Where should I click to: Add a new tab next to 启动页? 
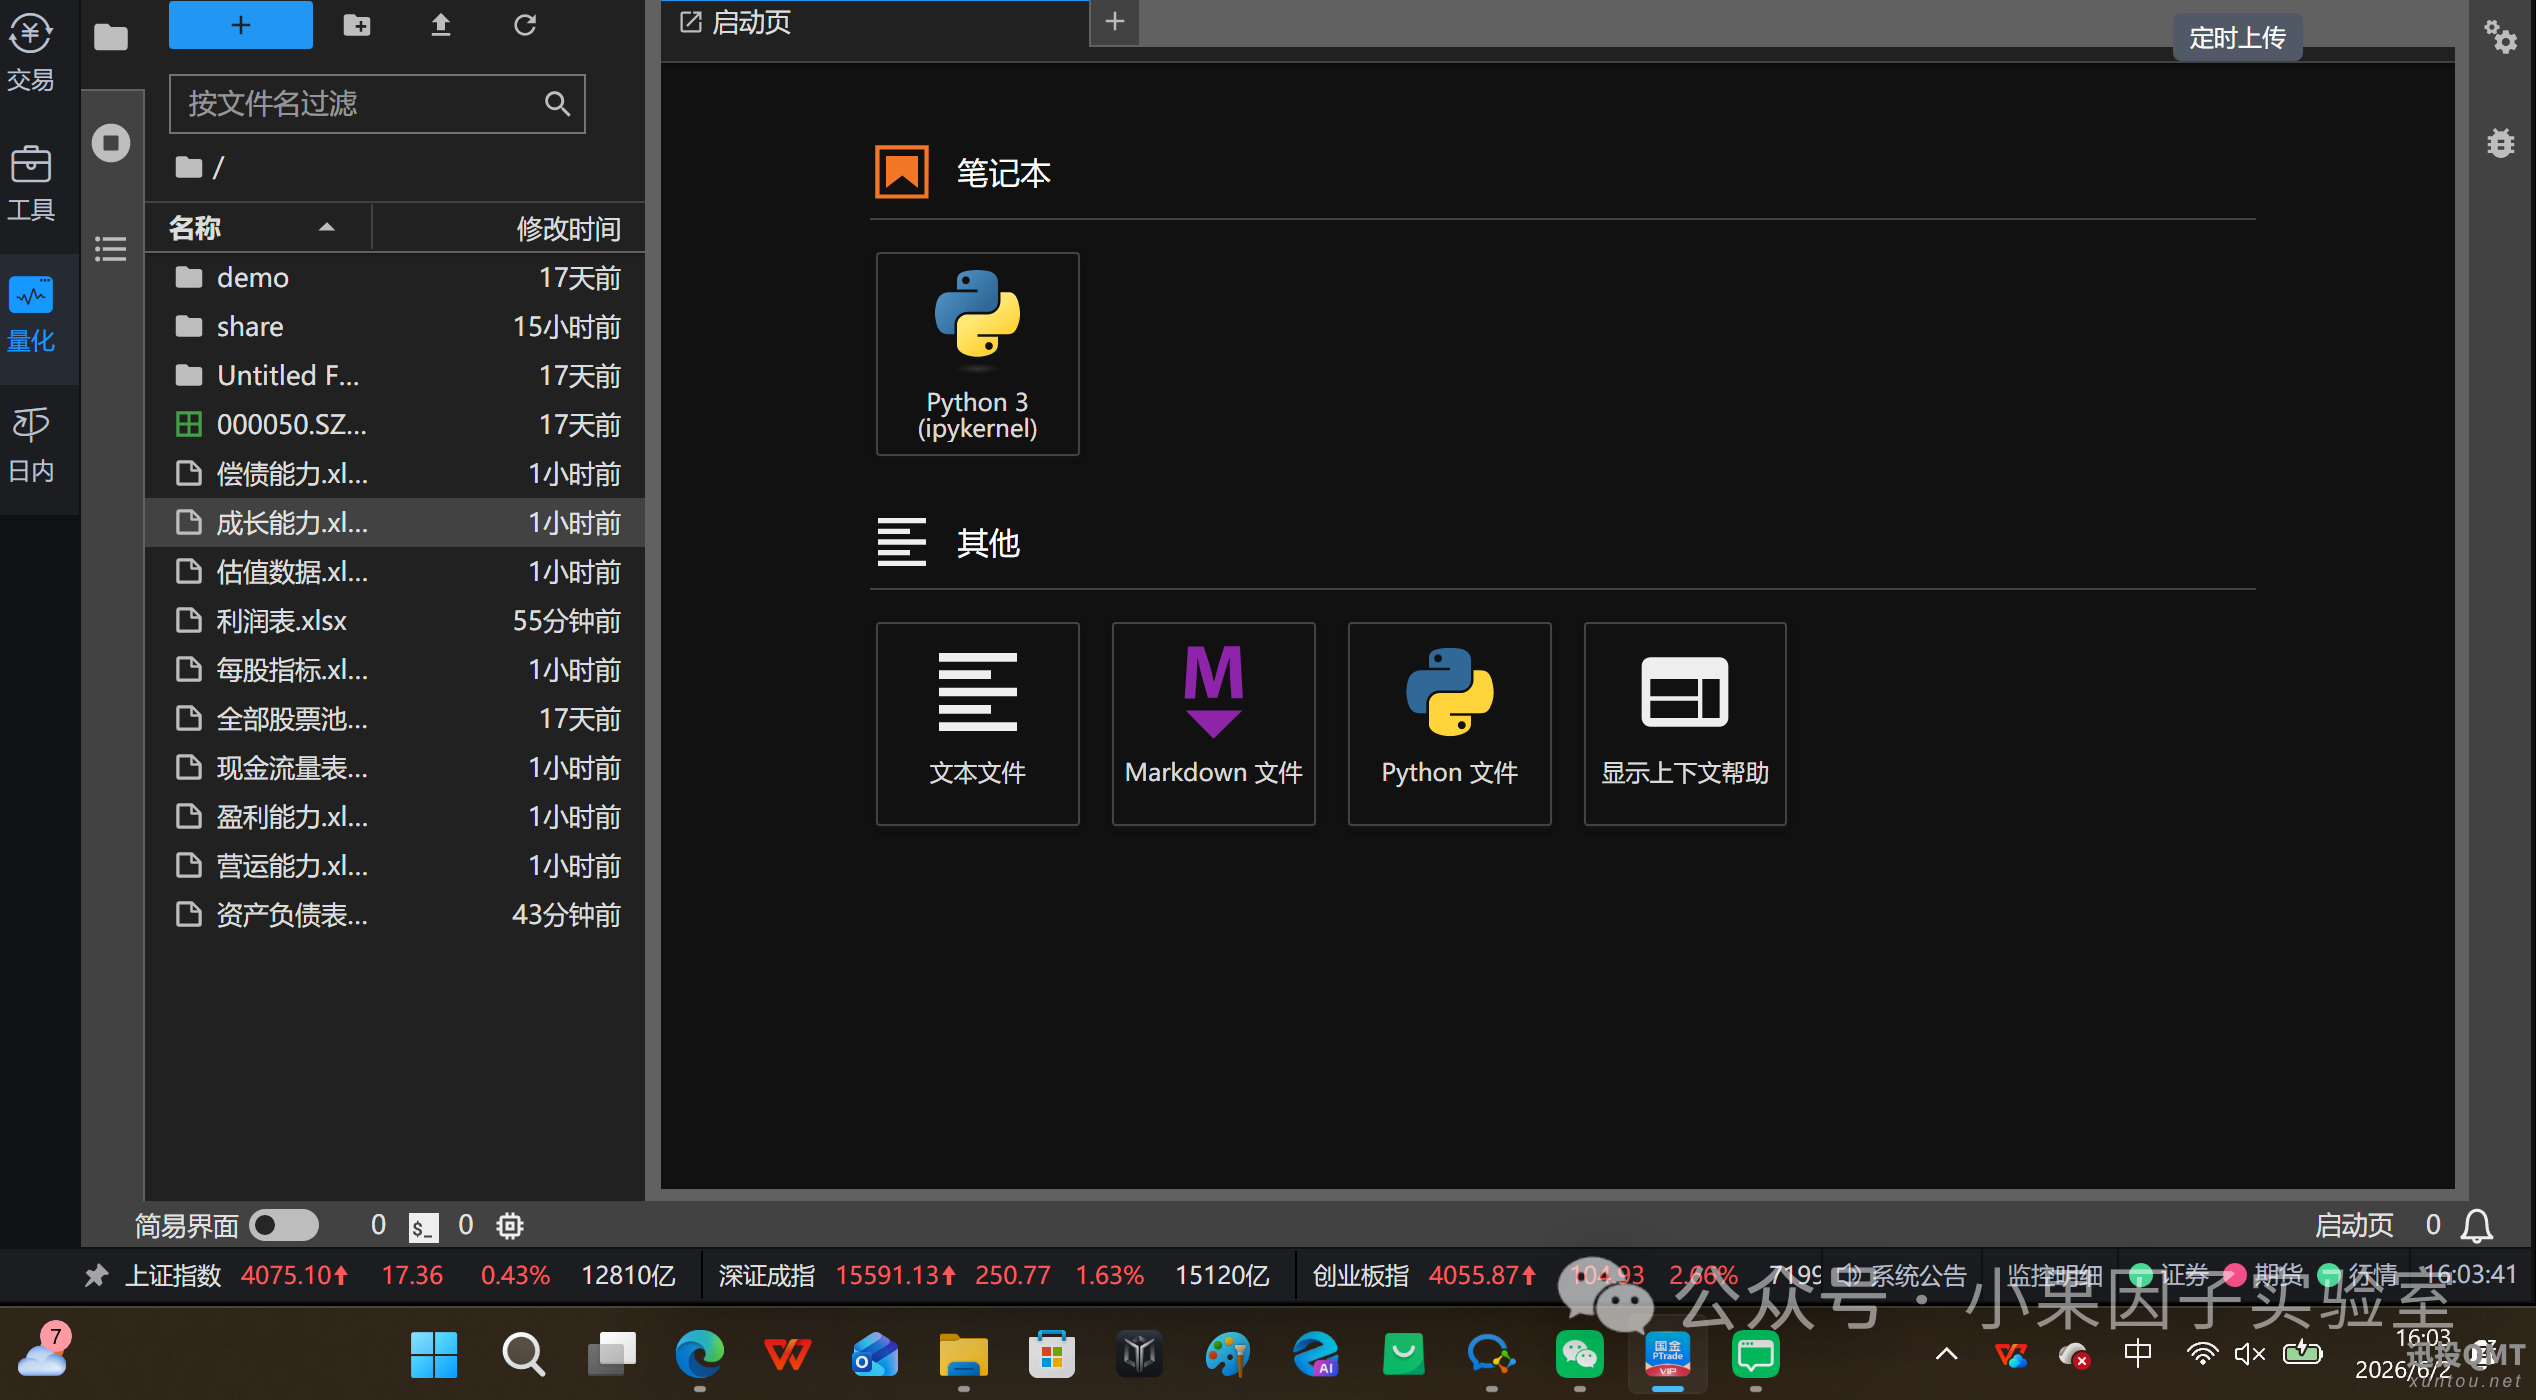coord(1115,22)
